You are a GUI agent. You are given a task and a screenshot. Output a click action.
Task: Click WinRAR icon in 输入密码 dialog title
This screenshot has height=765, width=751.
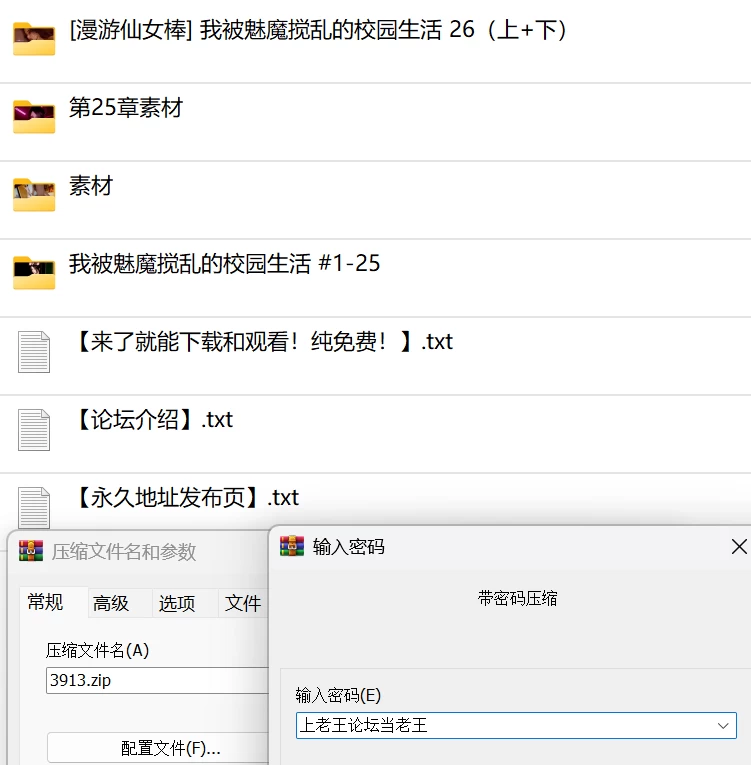click(292, 546)
